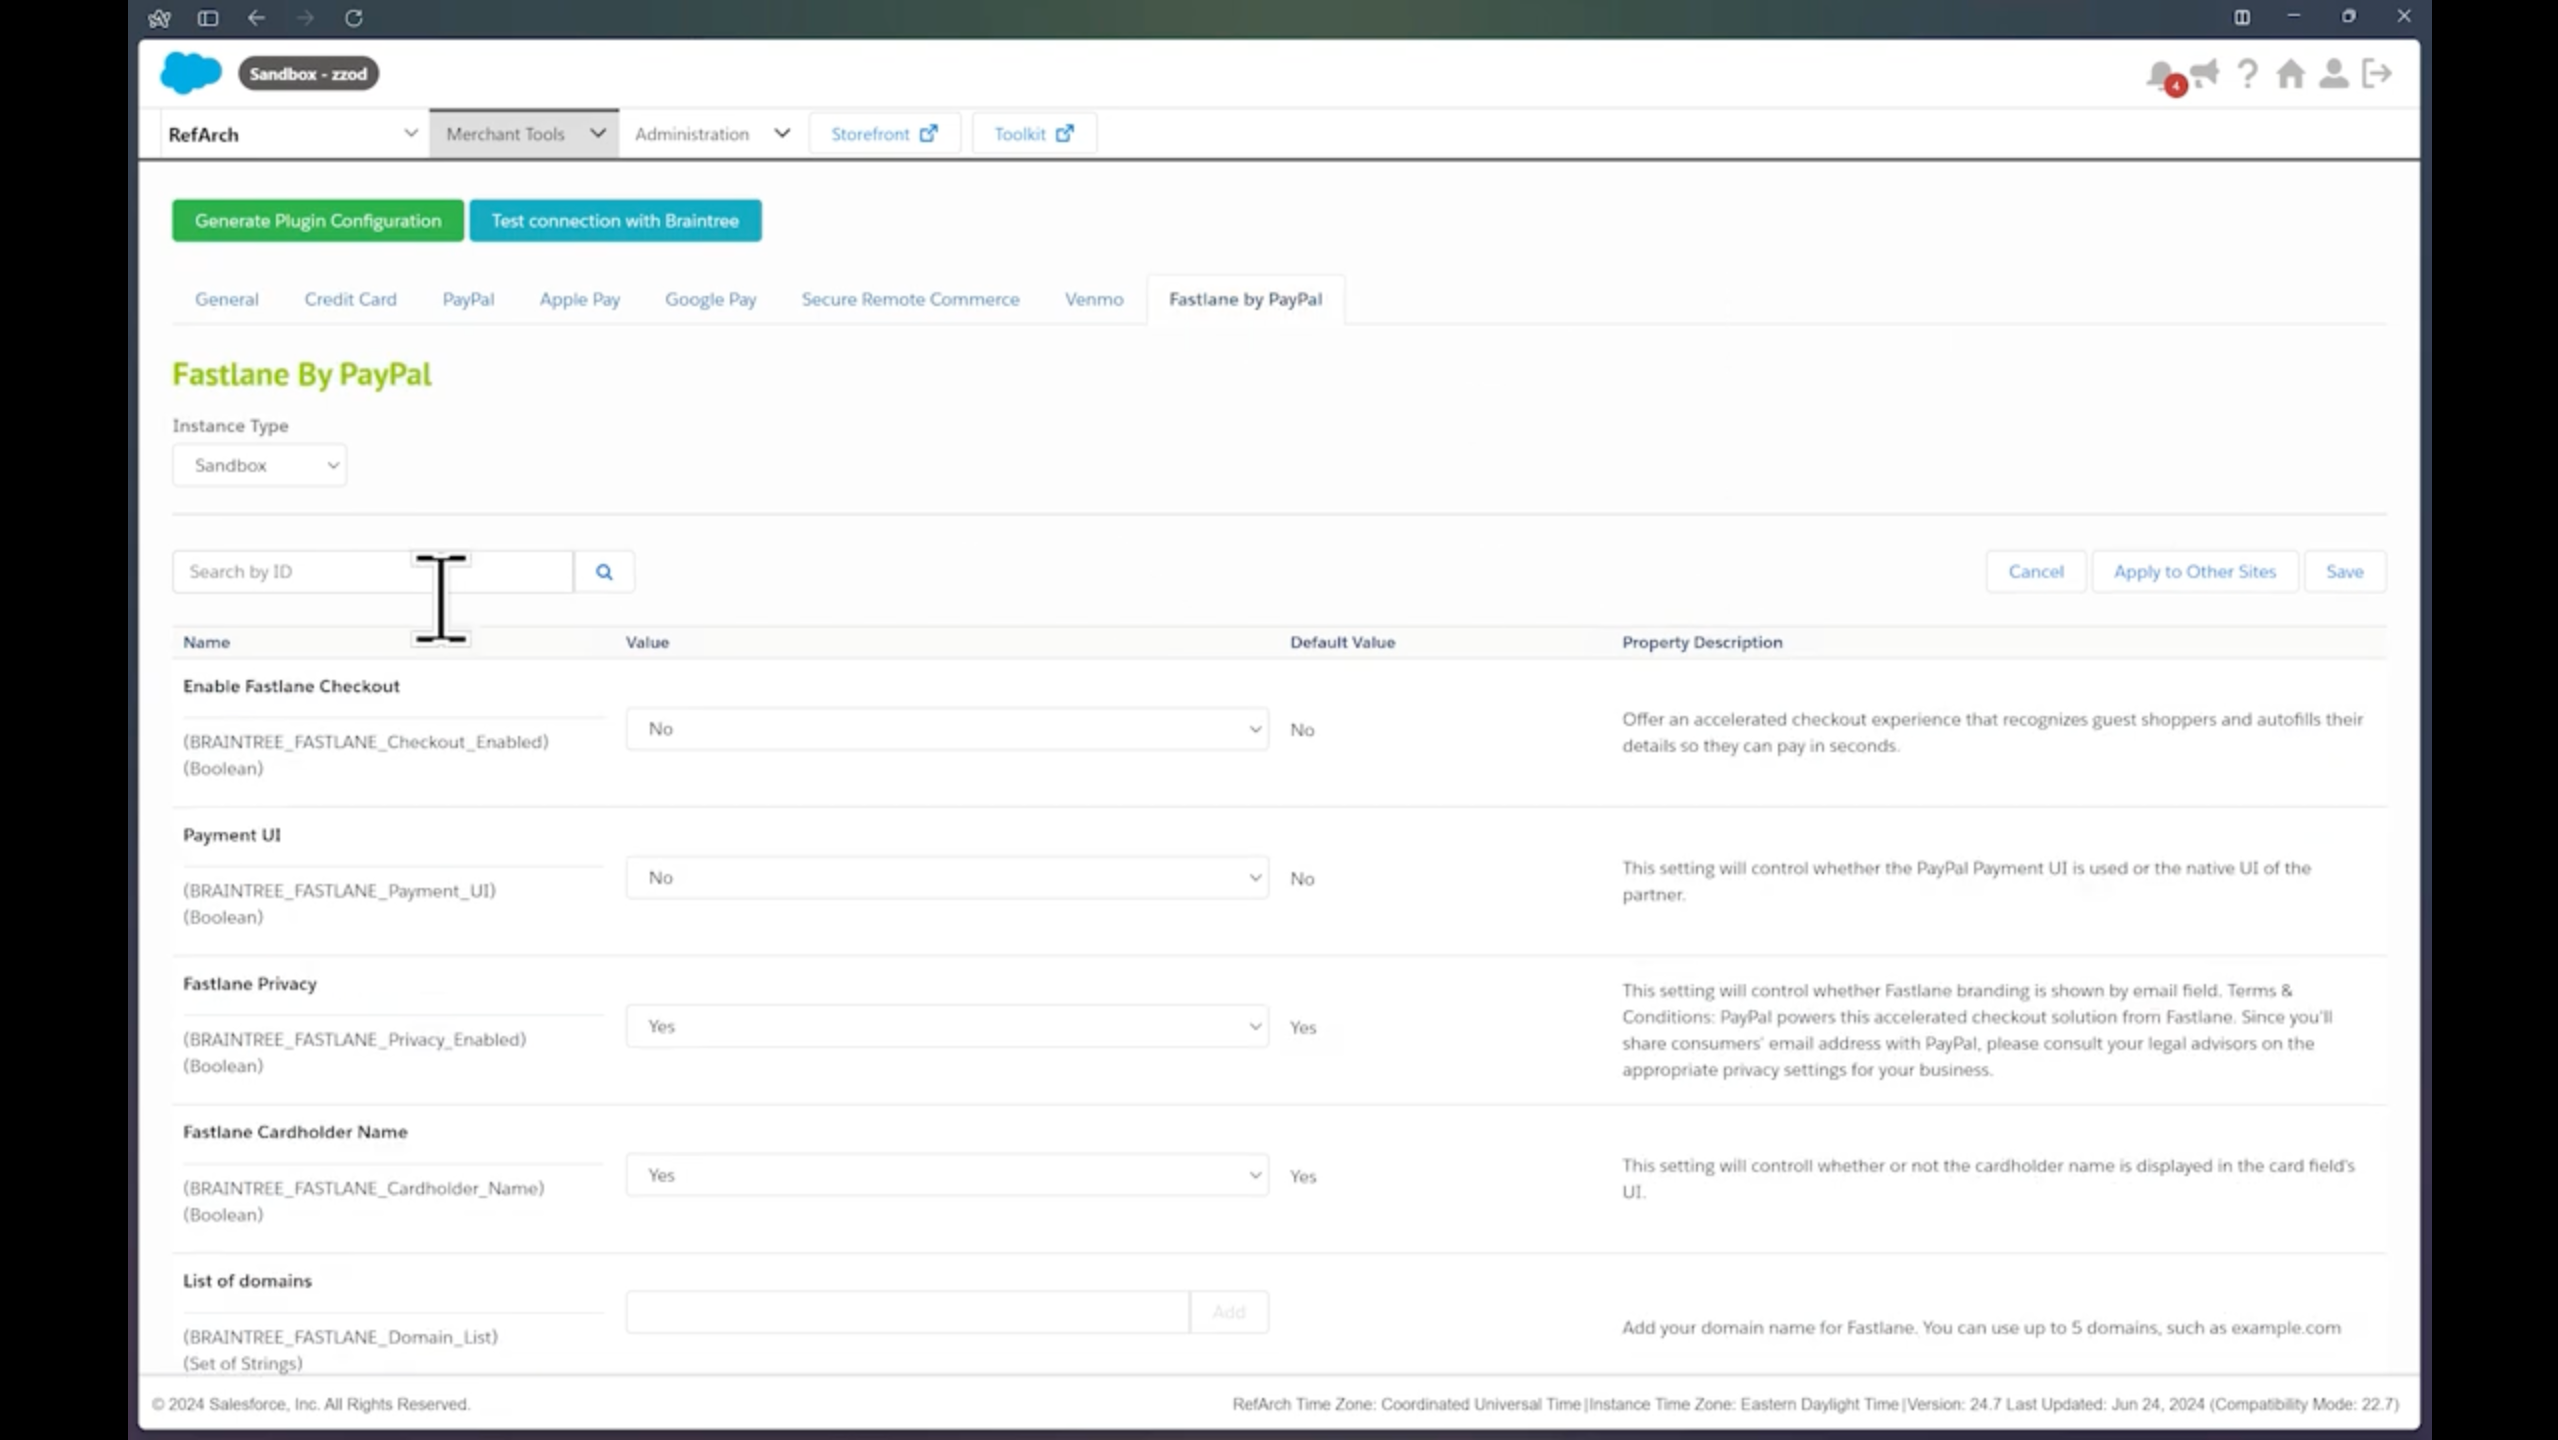Open the user profile icon
The height and width of the screenshot is (1440, 2558).
(x=2333, y=73)
